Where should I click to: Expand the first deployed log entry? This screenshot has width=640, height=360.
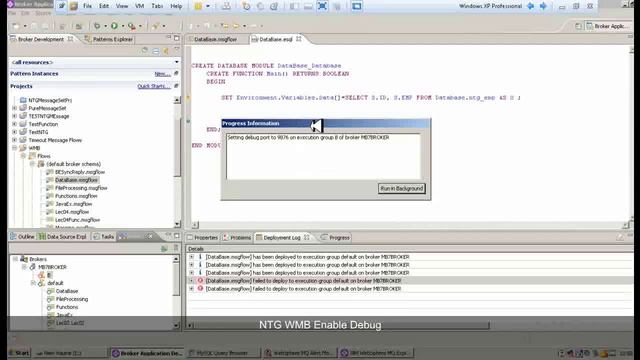pyautogui.click(x=191, y=257)
